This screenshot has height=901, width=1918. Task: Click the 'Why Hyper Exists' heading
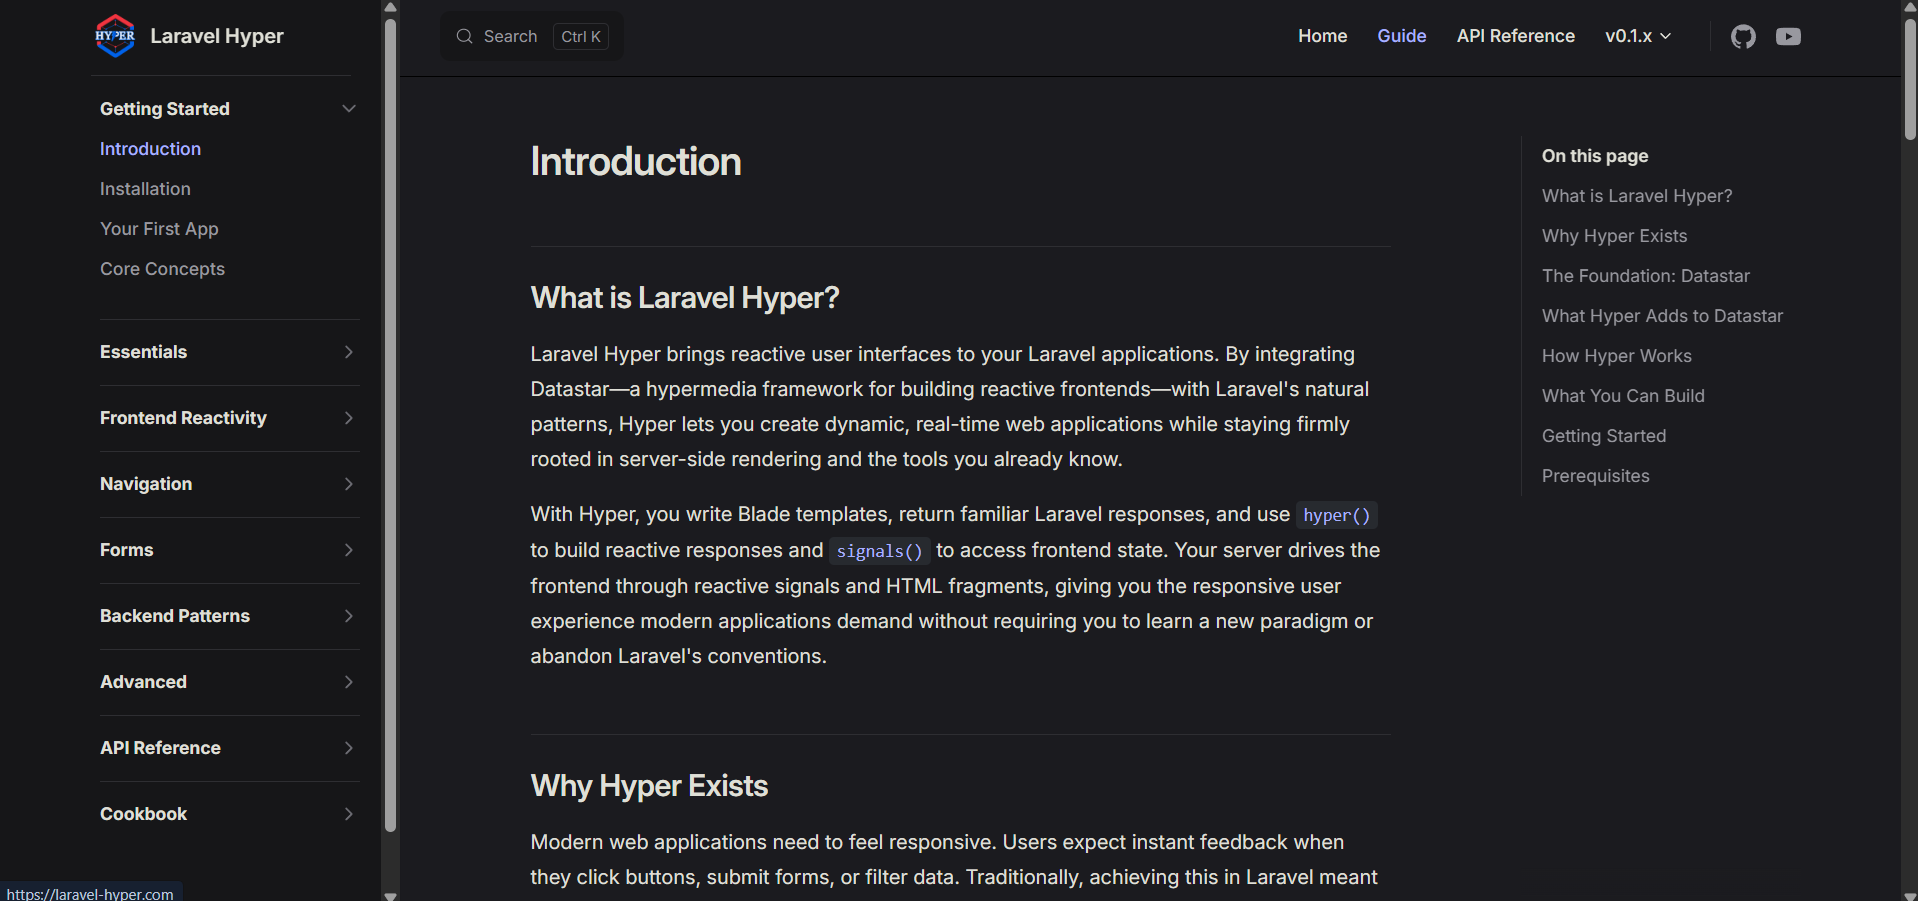[x=649, y=786]
